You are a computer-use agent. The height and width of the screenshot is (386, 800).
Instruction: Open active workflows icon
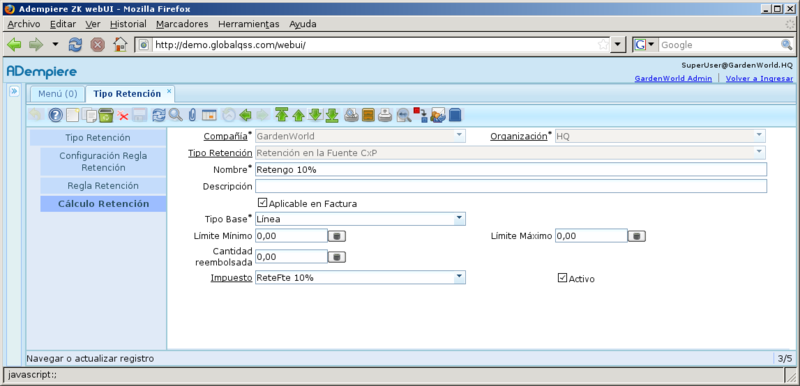coord(420,115)
